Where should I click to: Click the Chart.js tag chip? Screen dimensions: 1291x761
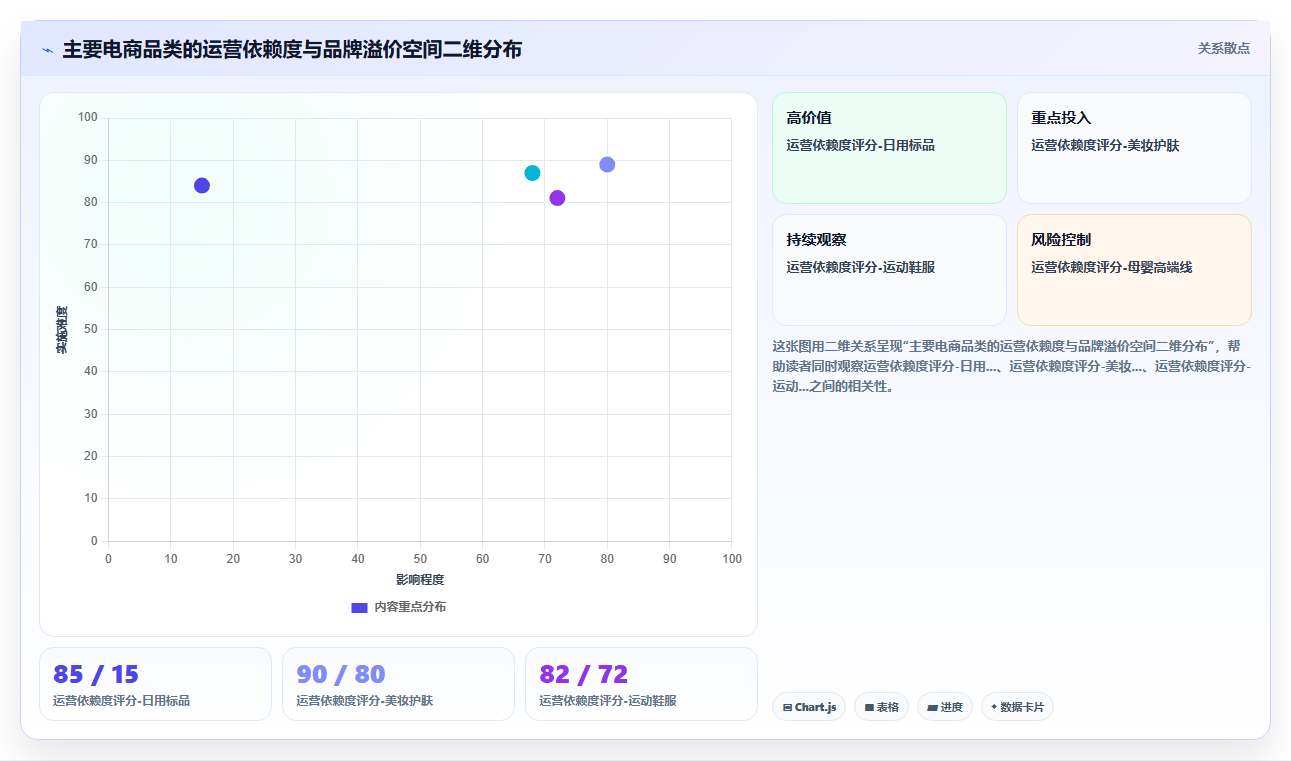[x=809, y=707]
